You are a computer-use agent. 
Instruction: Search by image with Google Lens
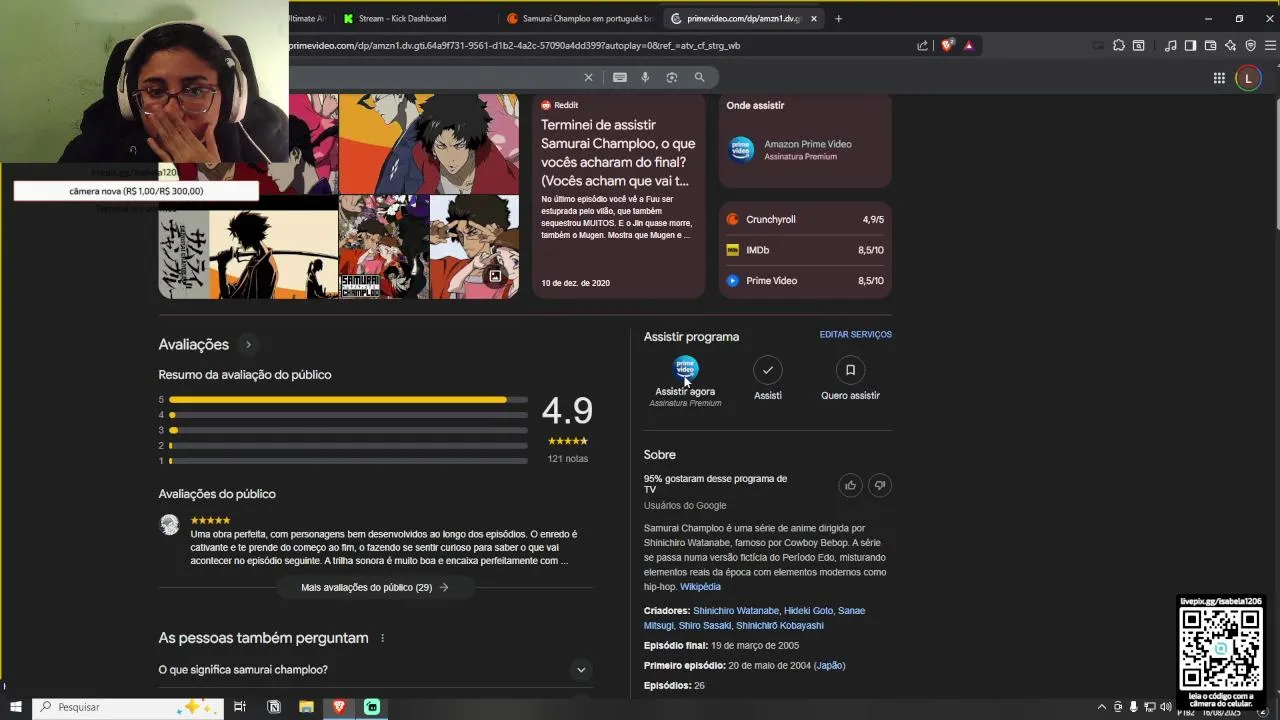(x=672, y=77)
